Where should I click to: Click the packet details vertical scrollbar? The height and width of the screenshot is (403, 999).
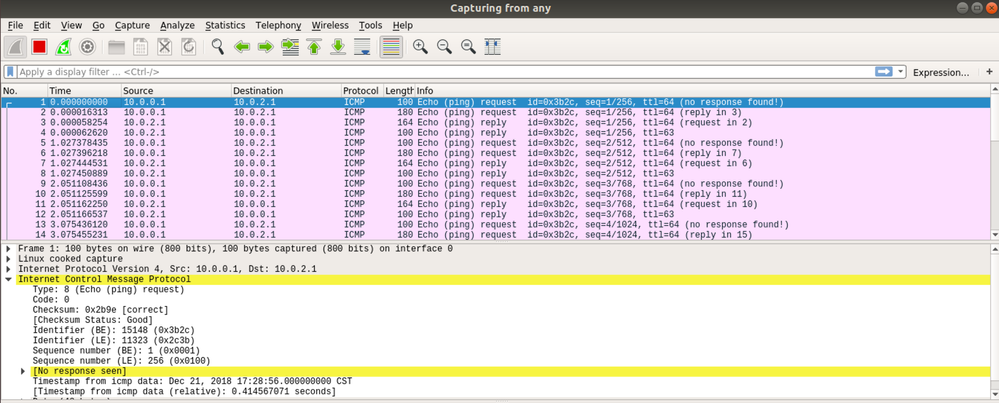click(x=995, y=322)
